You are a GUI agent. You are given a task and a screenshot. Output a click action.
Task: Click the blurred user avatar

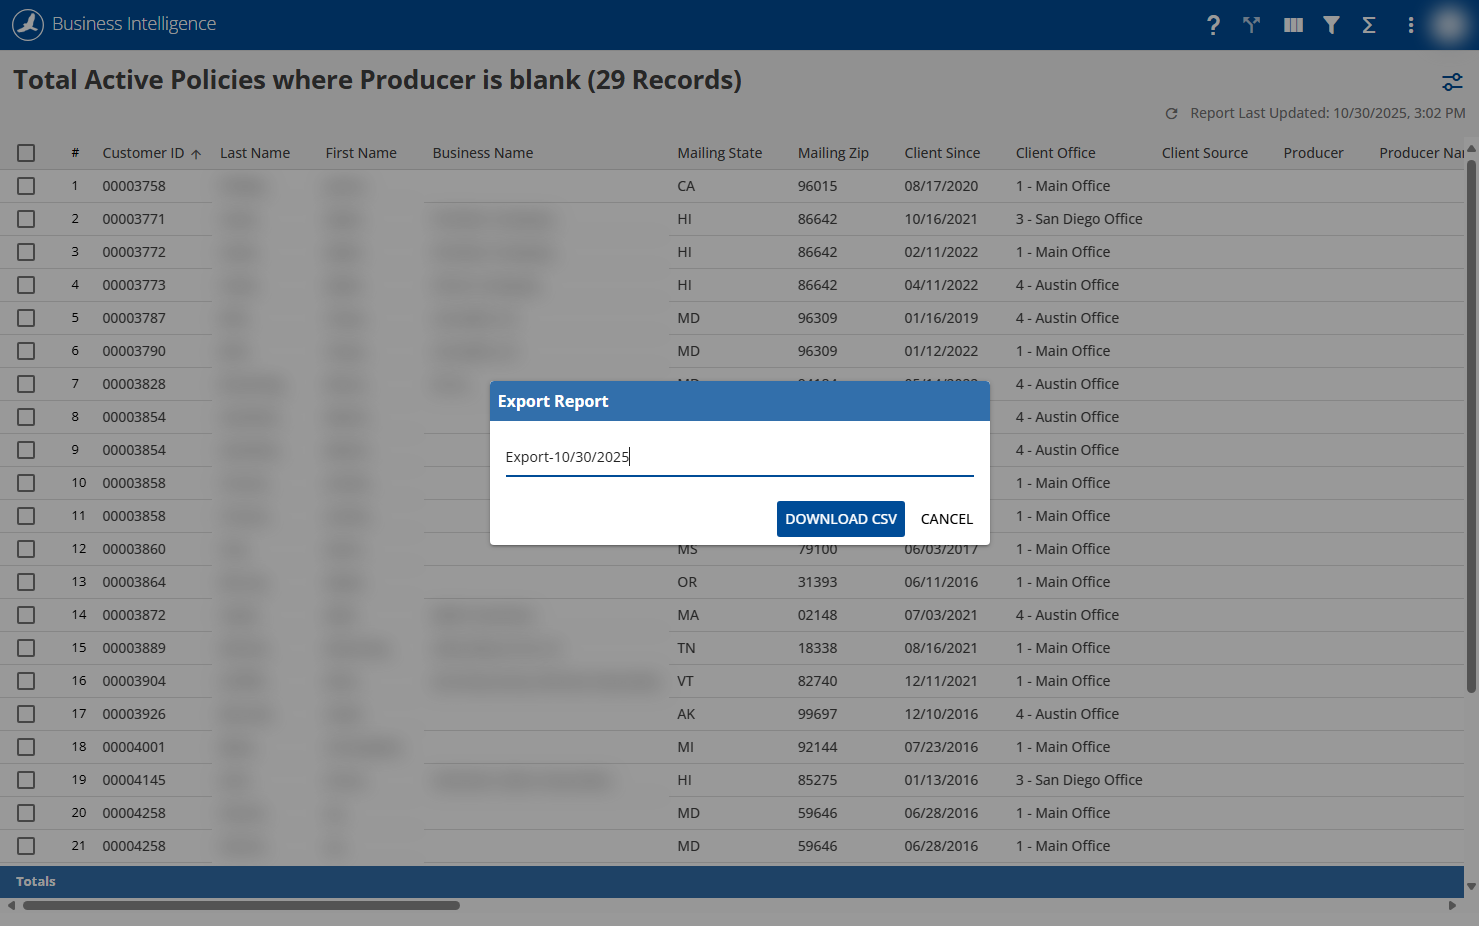[1449, 25]
